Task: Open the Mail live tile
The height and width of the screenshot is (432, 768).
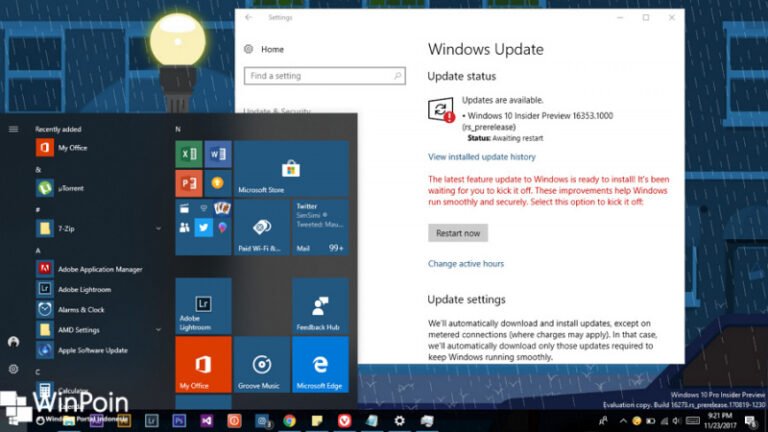Action: point(320,226)
